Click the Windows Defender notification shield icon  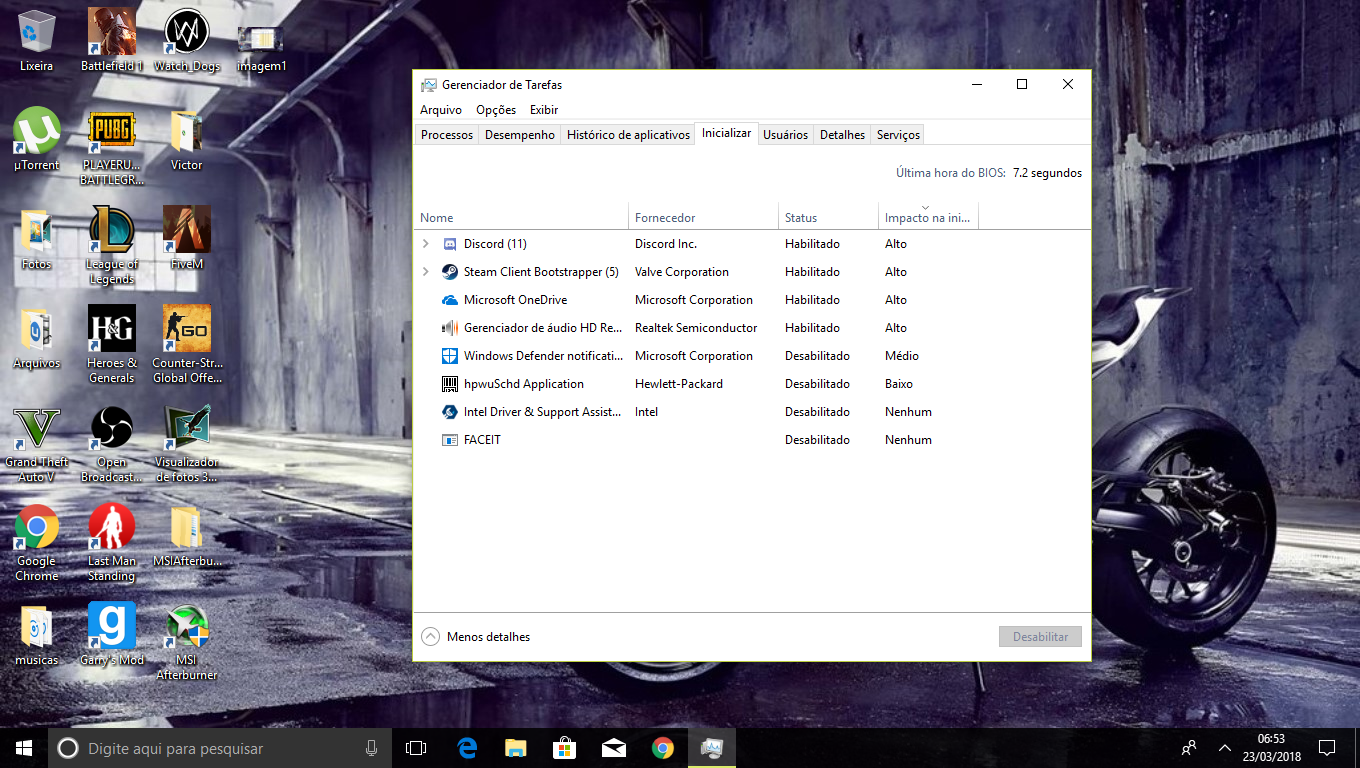click(450, 356)
